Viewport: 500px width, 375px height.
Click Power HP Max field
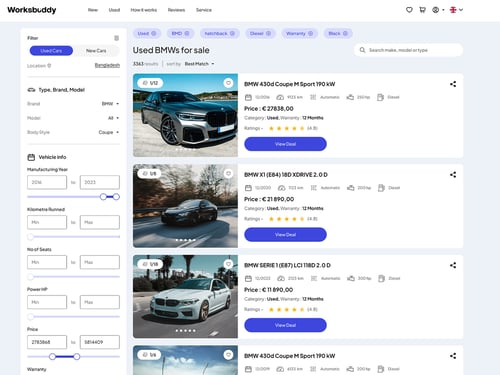coord(100,302)
